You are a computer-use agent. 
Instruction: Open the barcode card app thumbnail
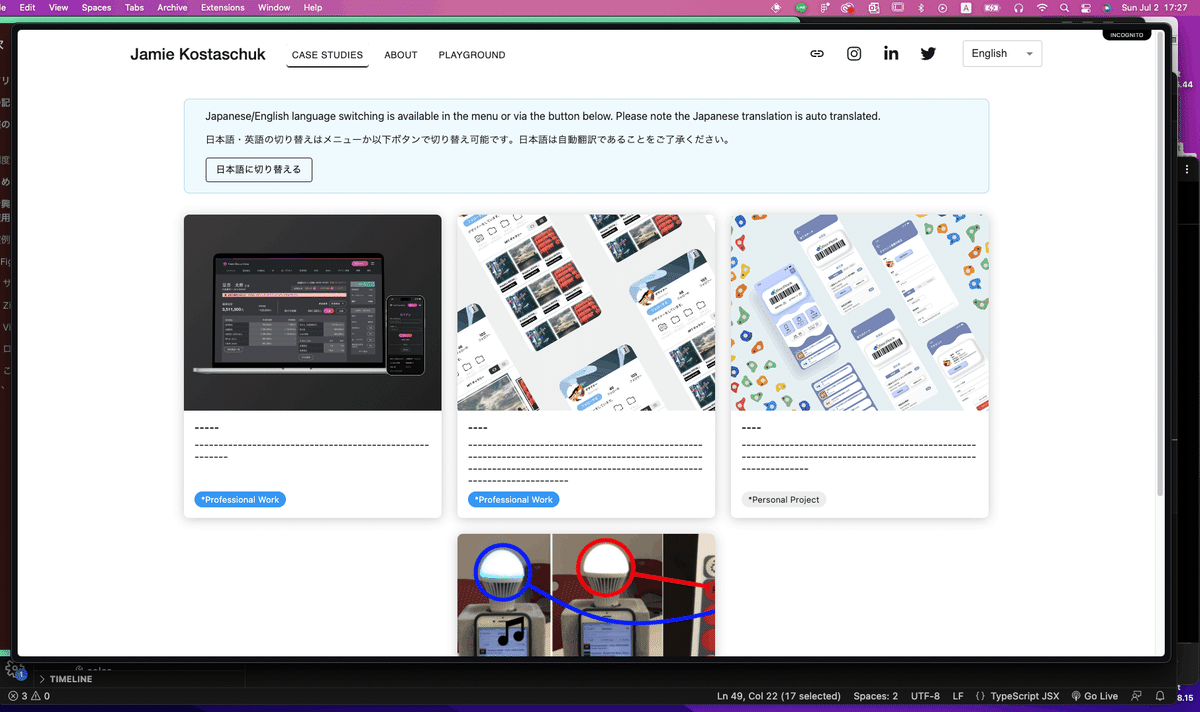[x=860, y=312]
